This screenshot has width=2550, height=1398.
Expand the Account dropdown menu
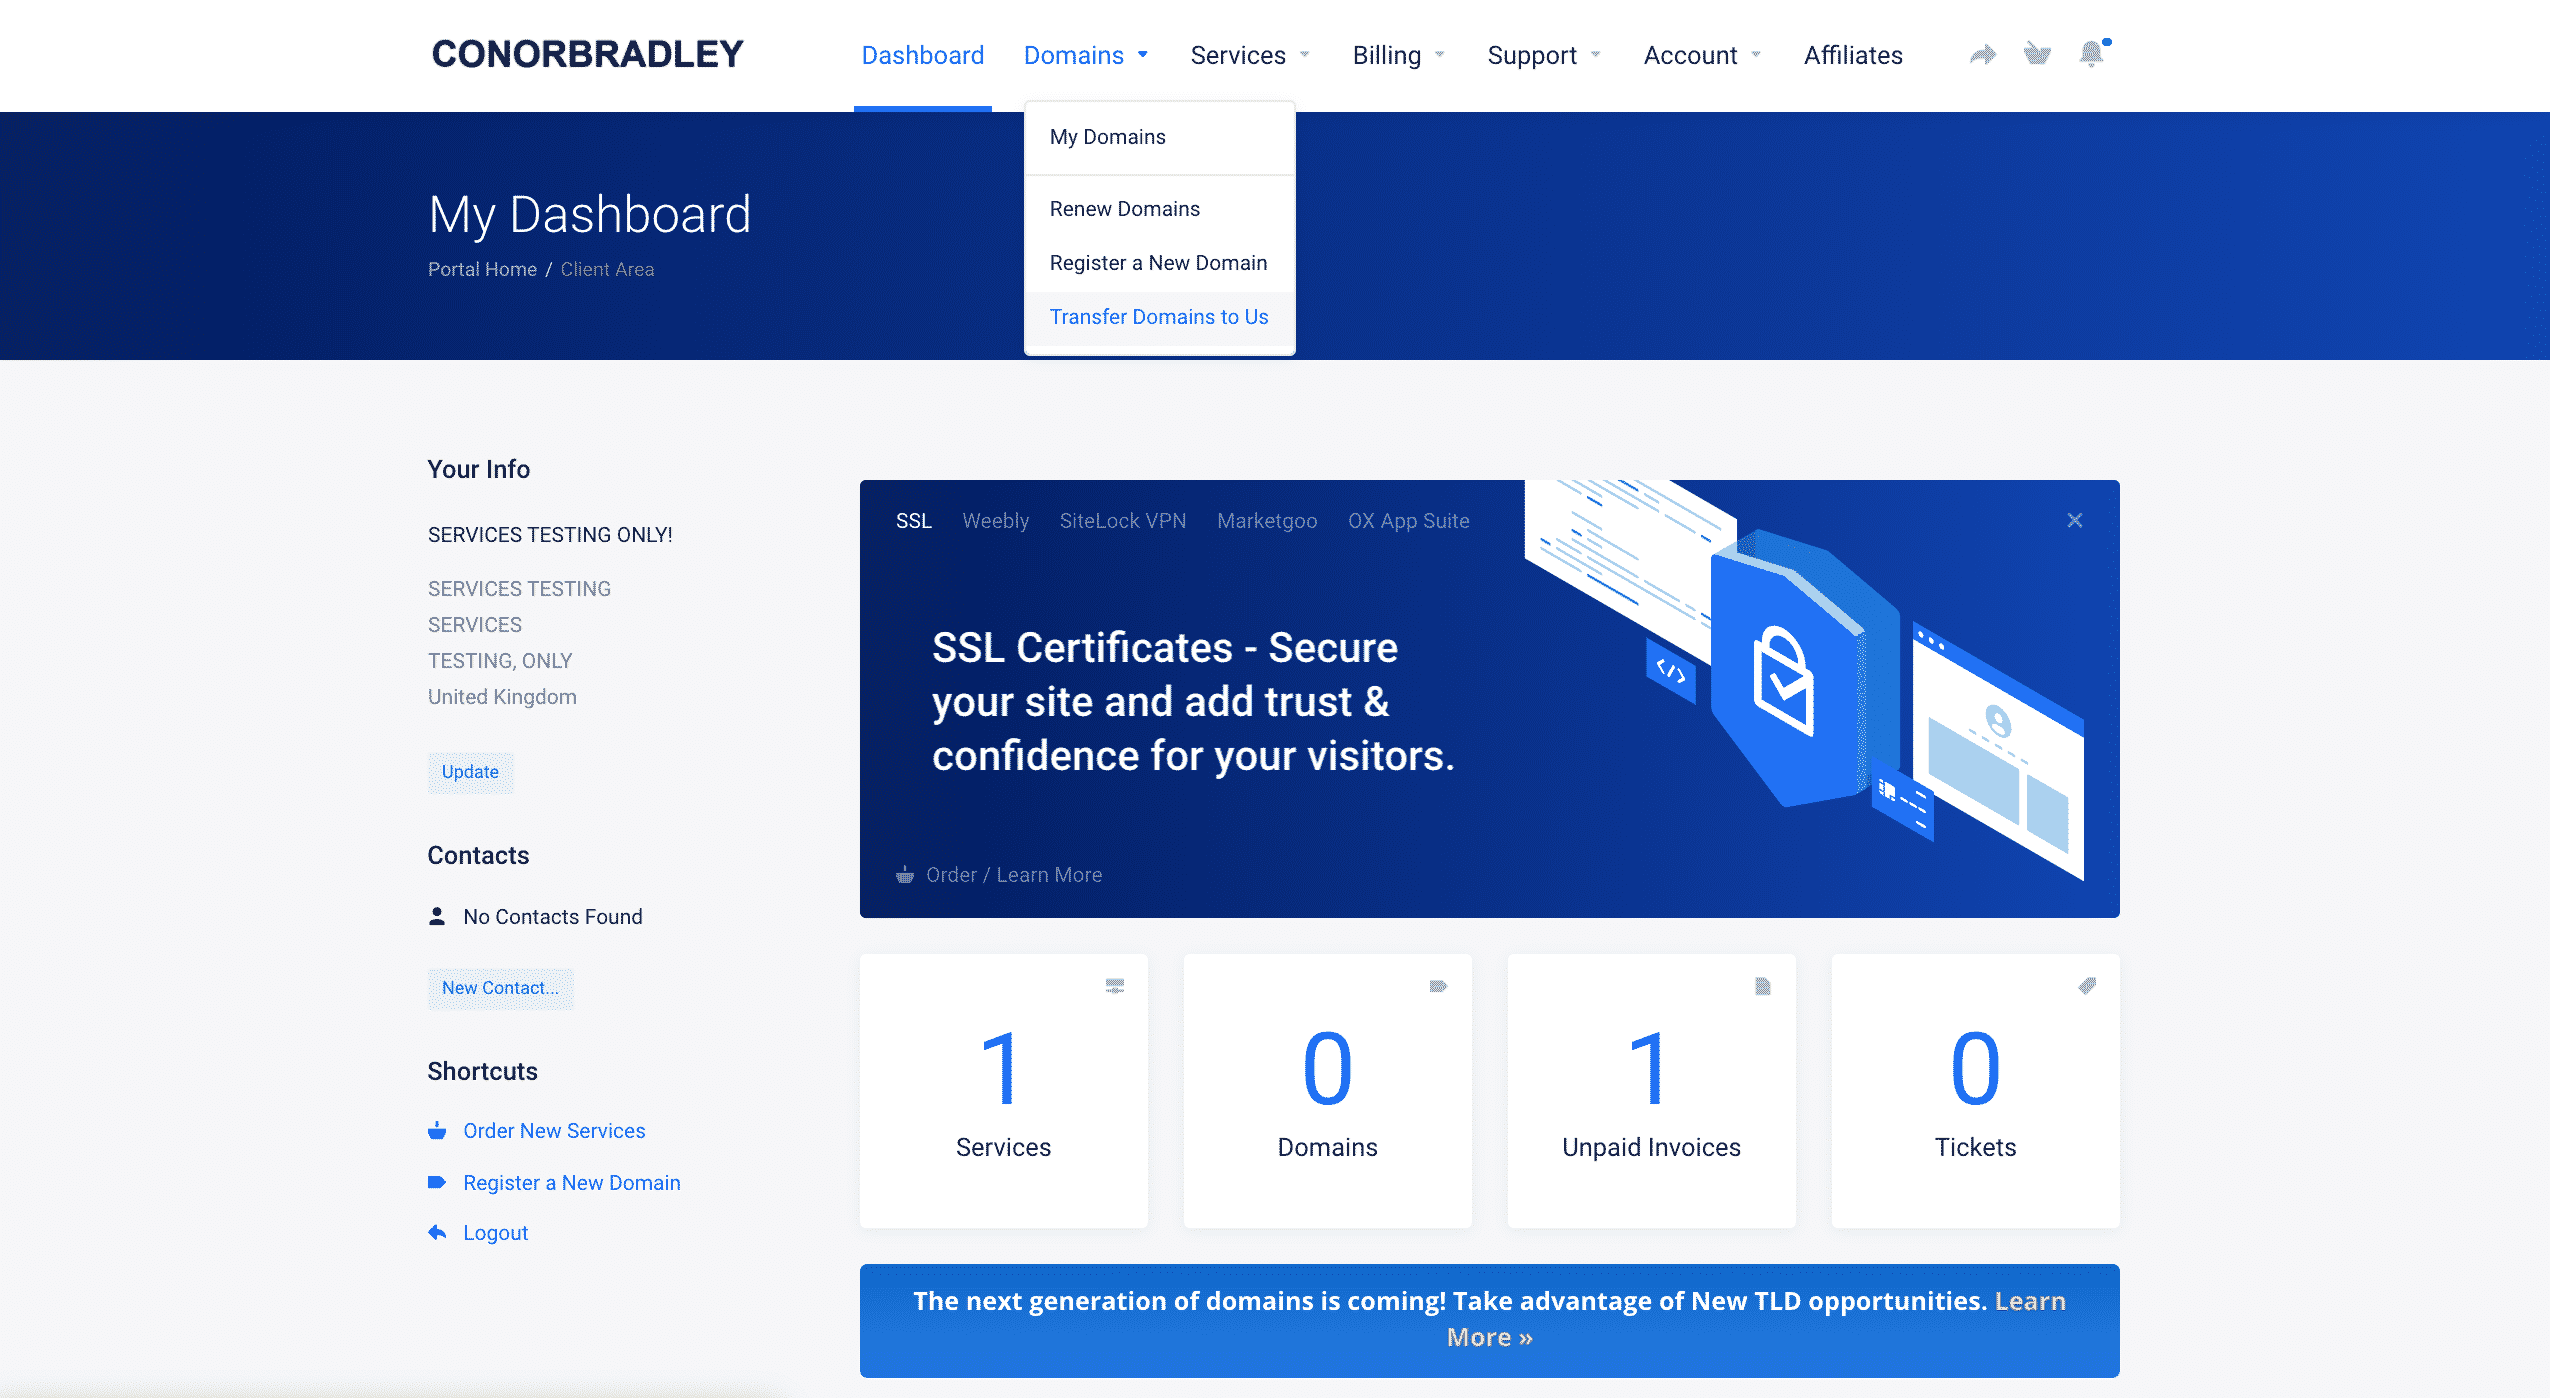tap(1702, 55)
